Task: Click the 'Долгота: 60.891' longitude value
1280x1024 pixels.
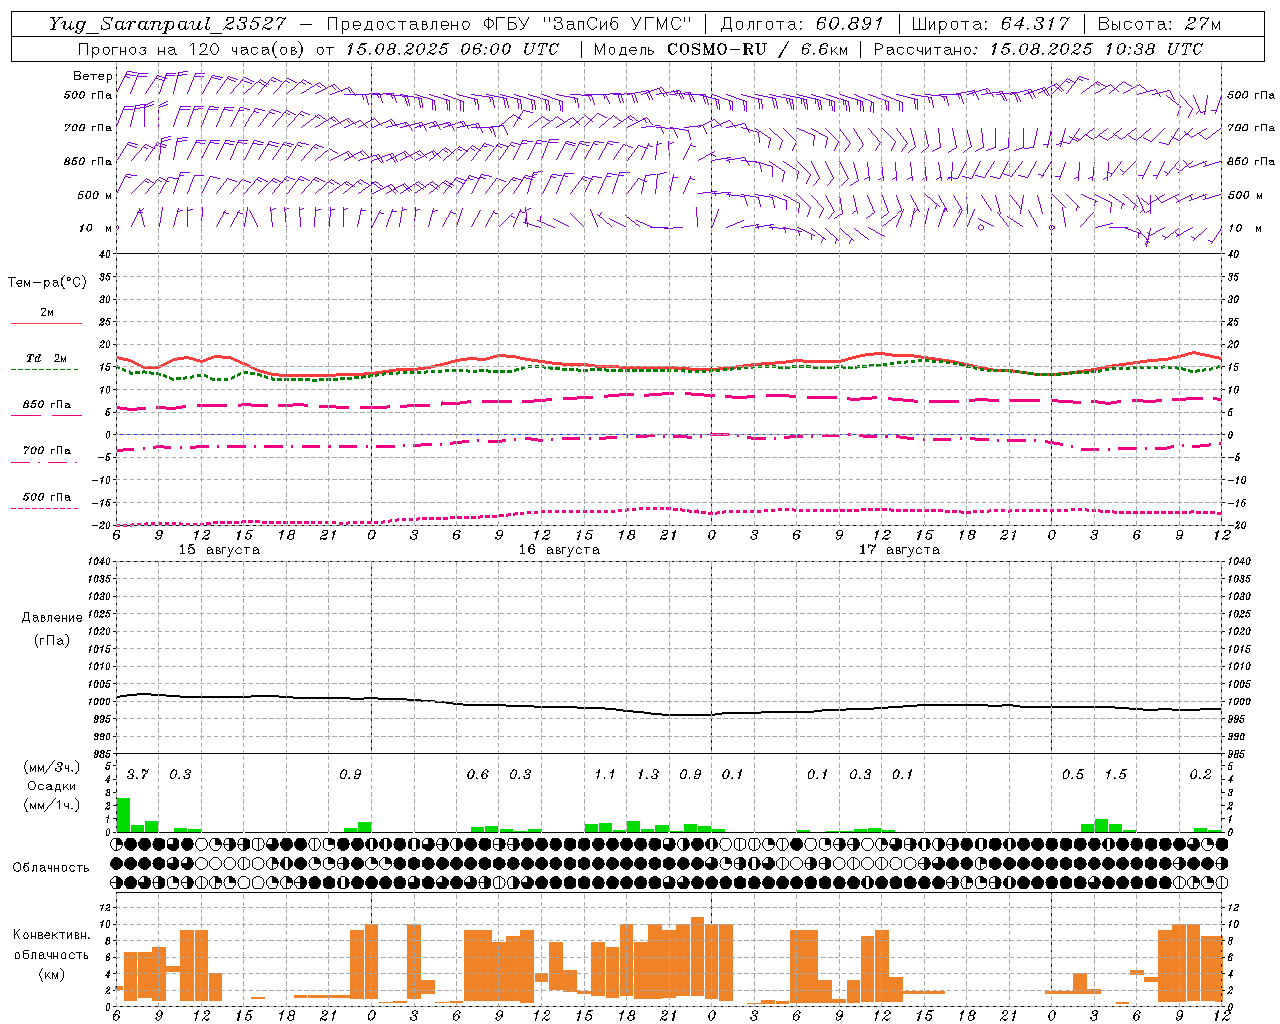Action: 802,24
